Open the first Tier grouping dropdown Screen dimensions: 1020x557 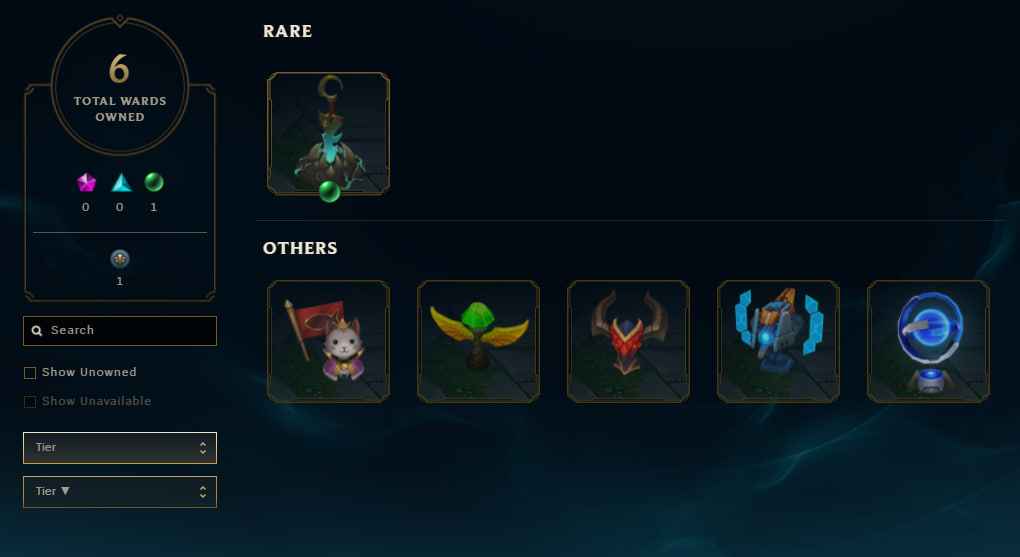point(120,448)
